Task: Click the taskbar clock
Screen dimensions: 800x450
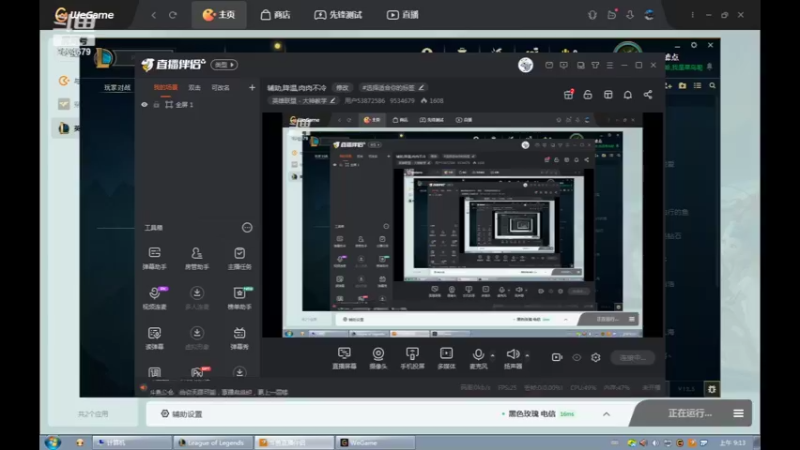Action: click(732, 442)
